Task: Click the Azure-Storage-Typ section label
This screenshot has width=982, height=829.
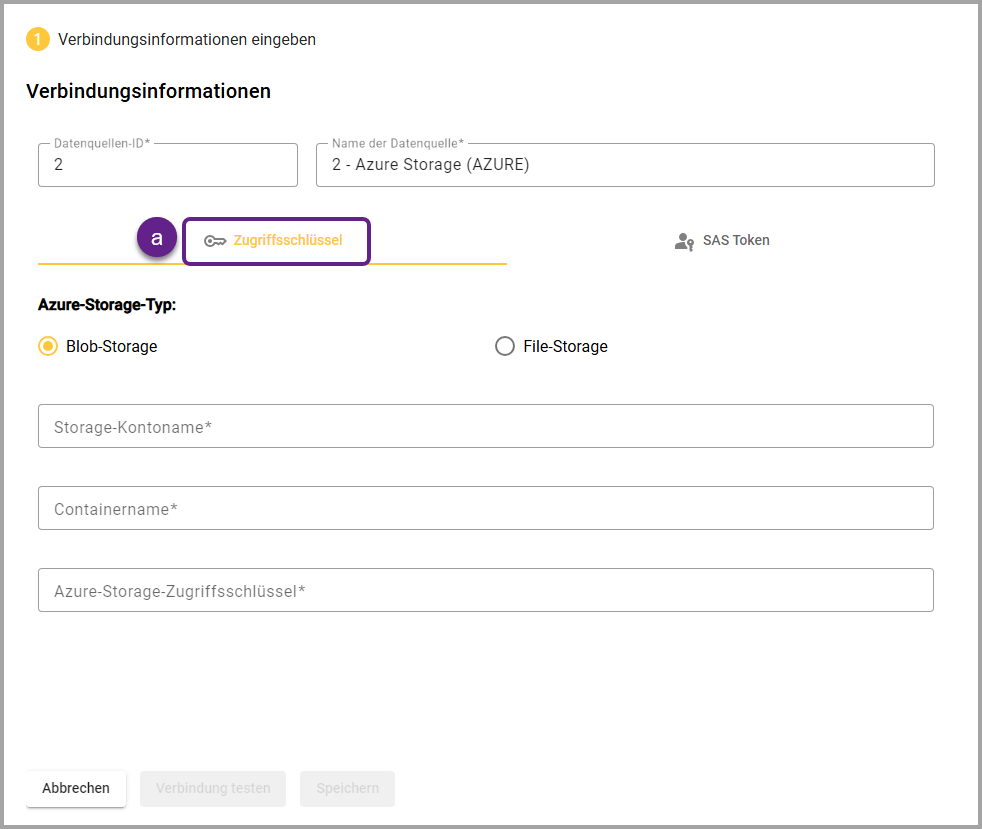Action: [107, 305]
